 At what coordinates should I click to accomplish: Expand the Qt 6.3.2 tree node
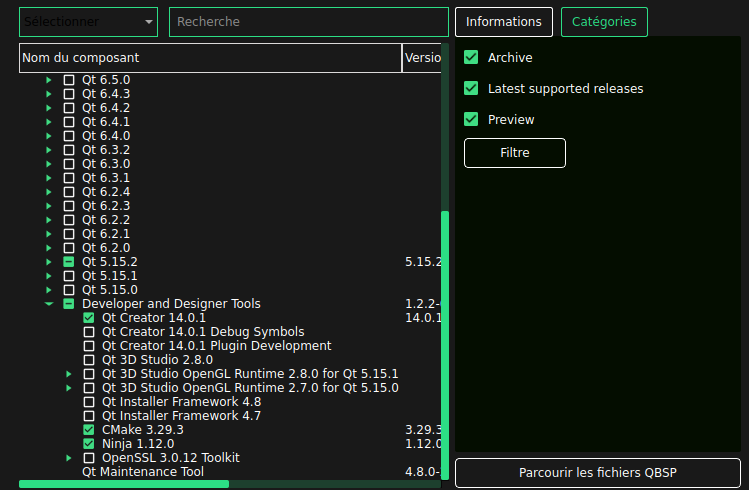pos(49,150)
